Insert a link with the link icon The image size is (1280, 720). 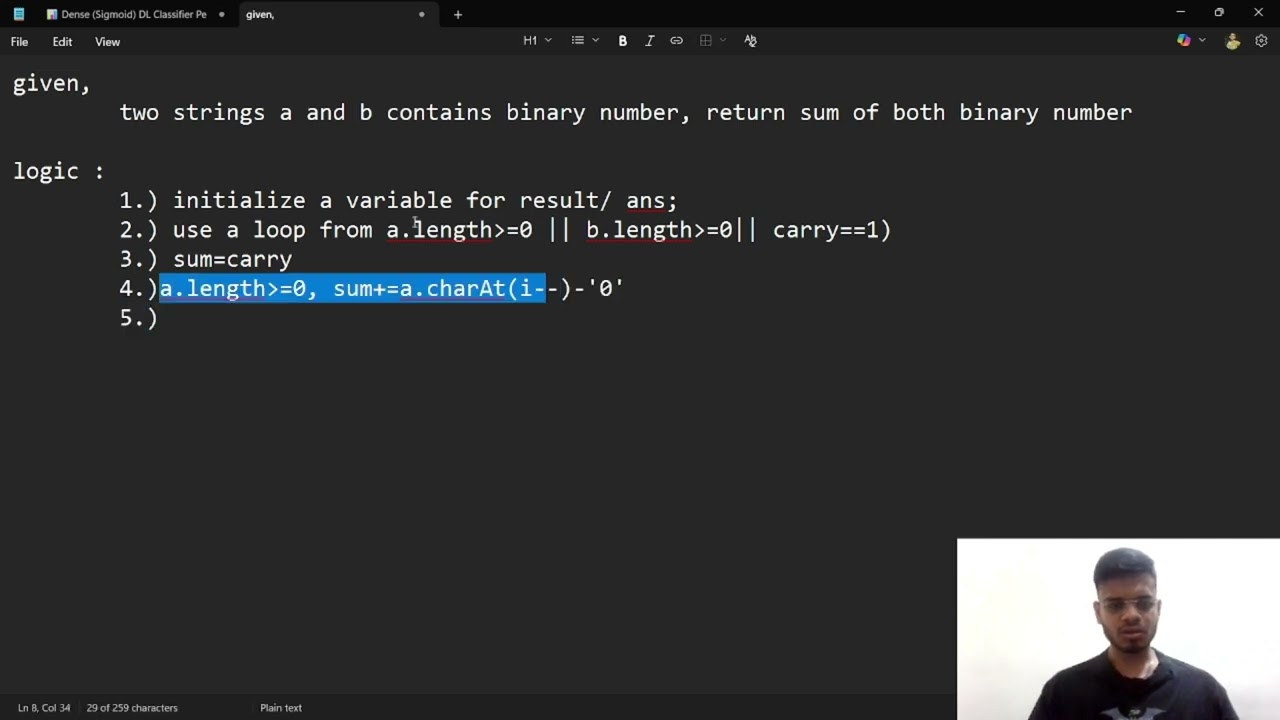676,40
